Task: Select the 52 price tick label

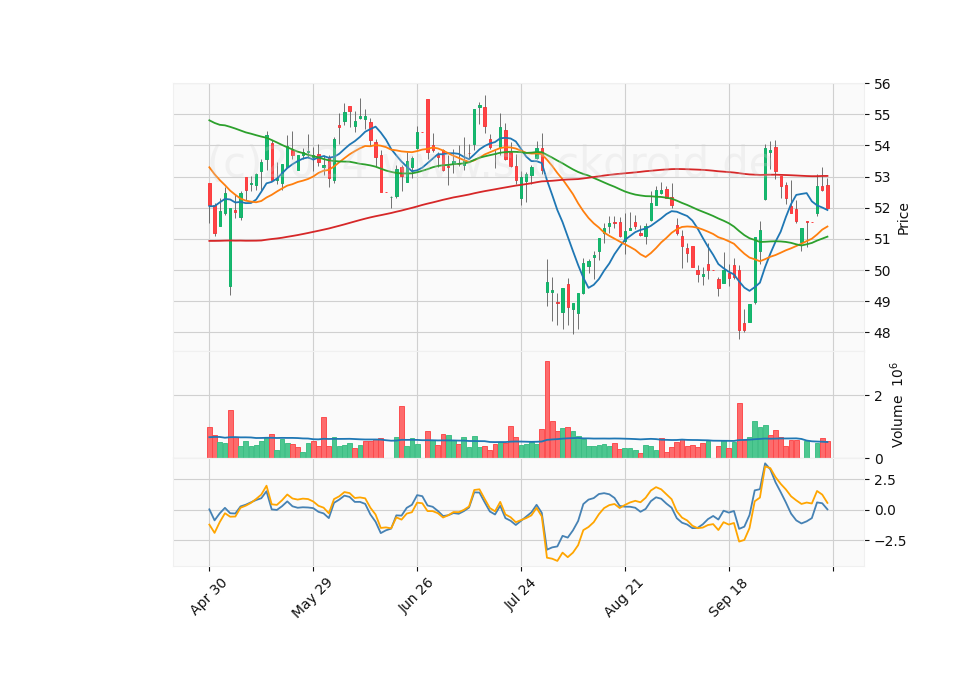Action: coord(882,209)
